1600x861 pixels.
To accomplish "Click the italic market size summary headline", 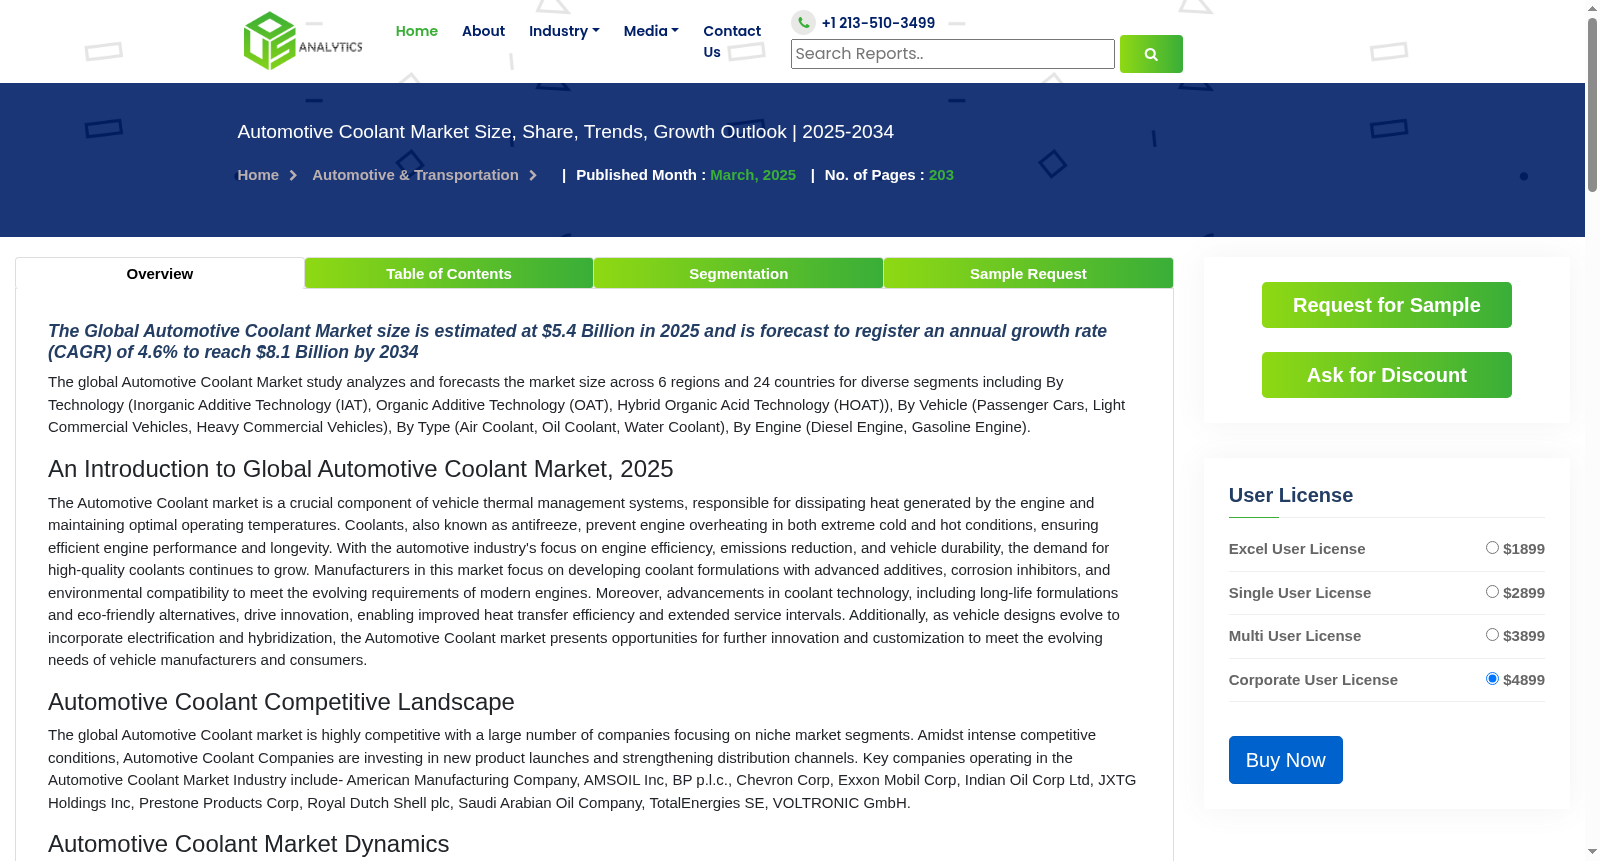I will click(578, 341).
